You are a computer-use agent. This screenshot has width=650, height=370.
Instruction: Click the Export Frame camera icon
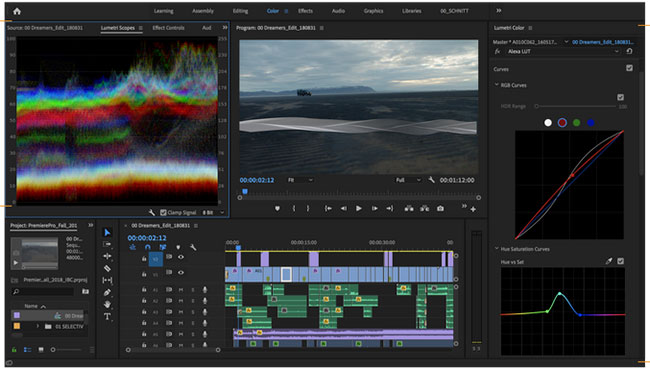click(x=440, y=208)
